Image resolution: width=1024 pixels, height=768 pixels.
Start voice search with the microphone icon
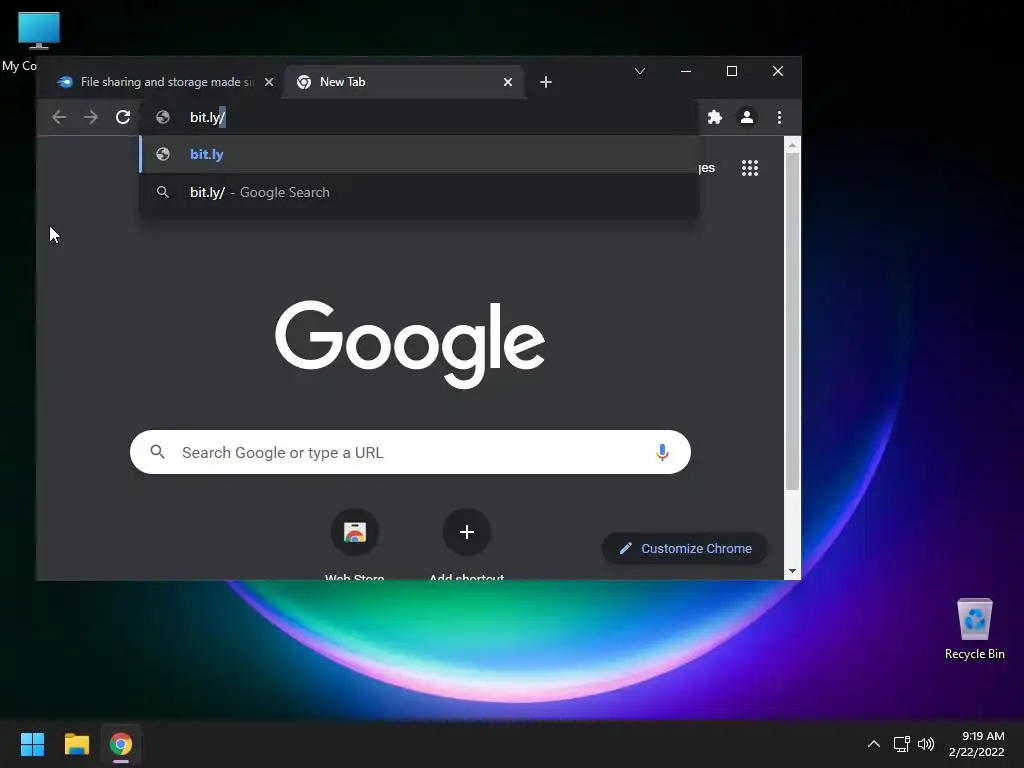[x=662, y=452]
